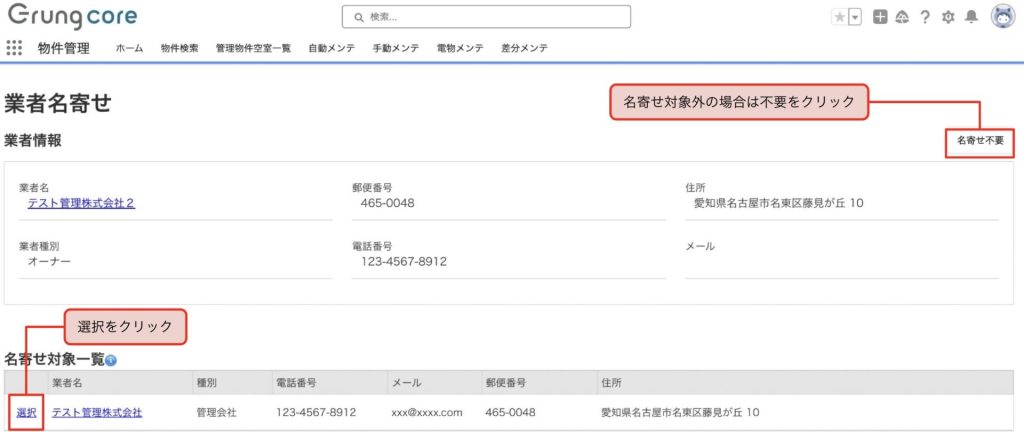
Task: Open the 差分メンテ tab
Action: click(524, 48)
